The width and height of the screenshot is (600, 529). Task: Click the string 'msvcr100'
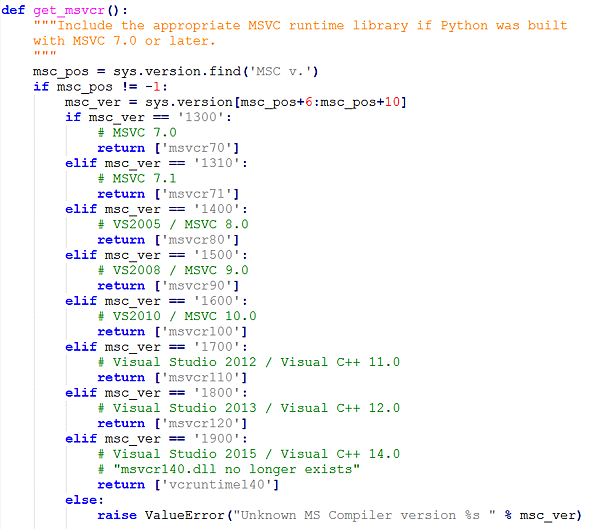(x=201, y=331)
